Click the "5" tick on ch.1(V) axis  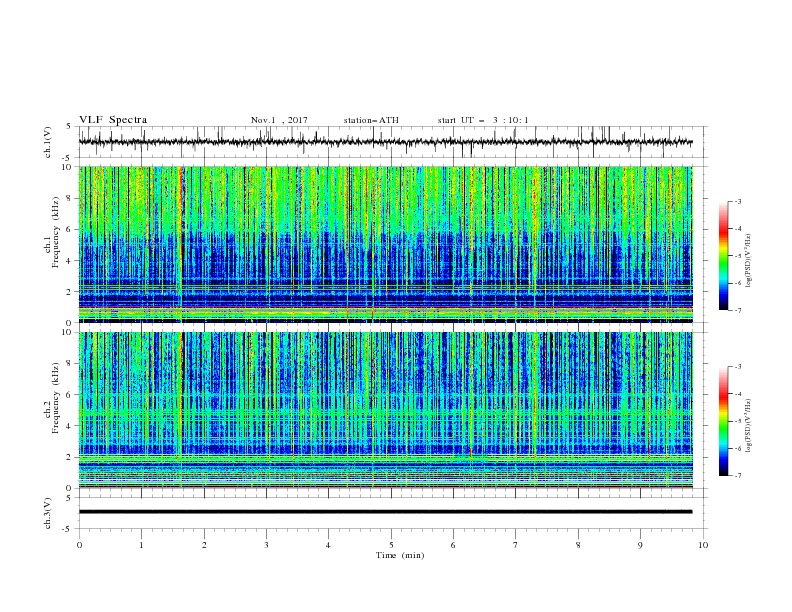click(69, 127)
